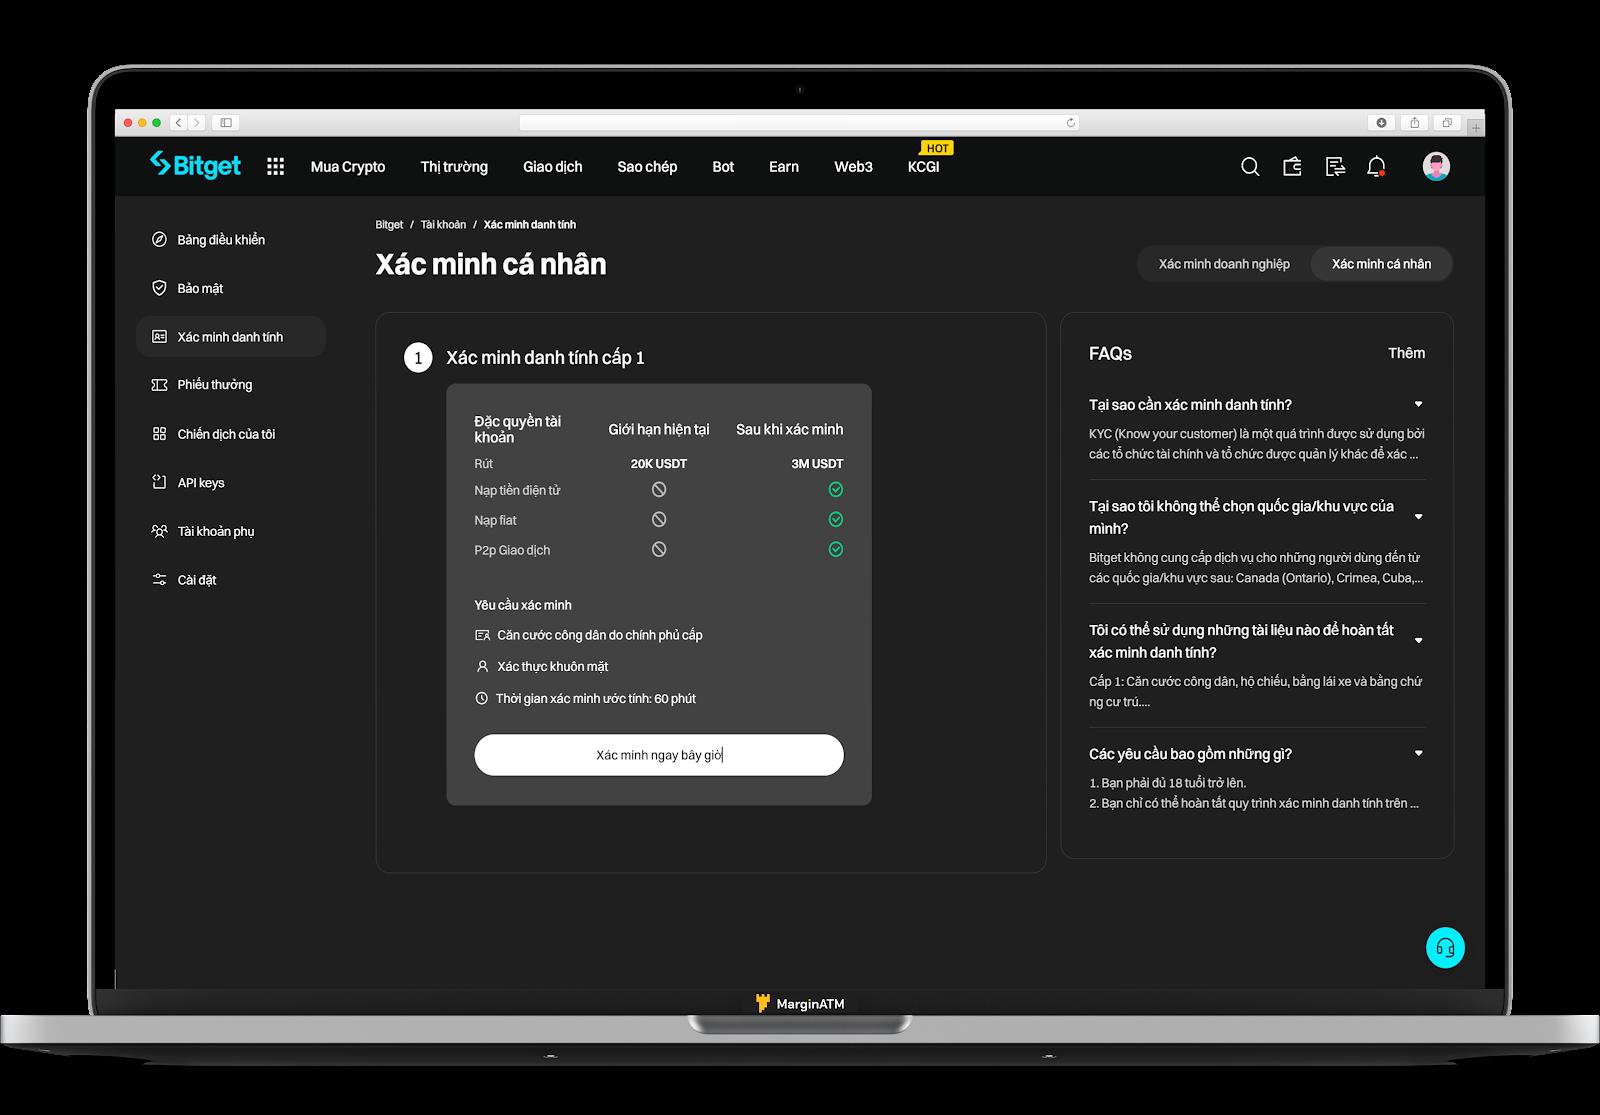The height and width of the screenshot is (1115, 1600).
Task: Click Căn cước công dân requirement text
Action: click(x=600, y=635)
